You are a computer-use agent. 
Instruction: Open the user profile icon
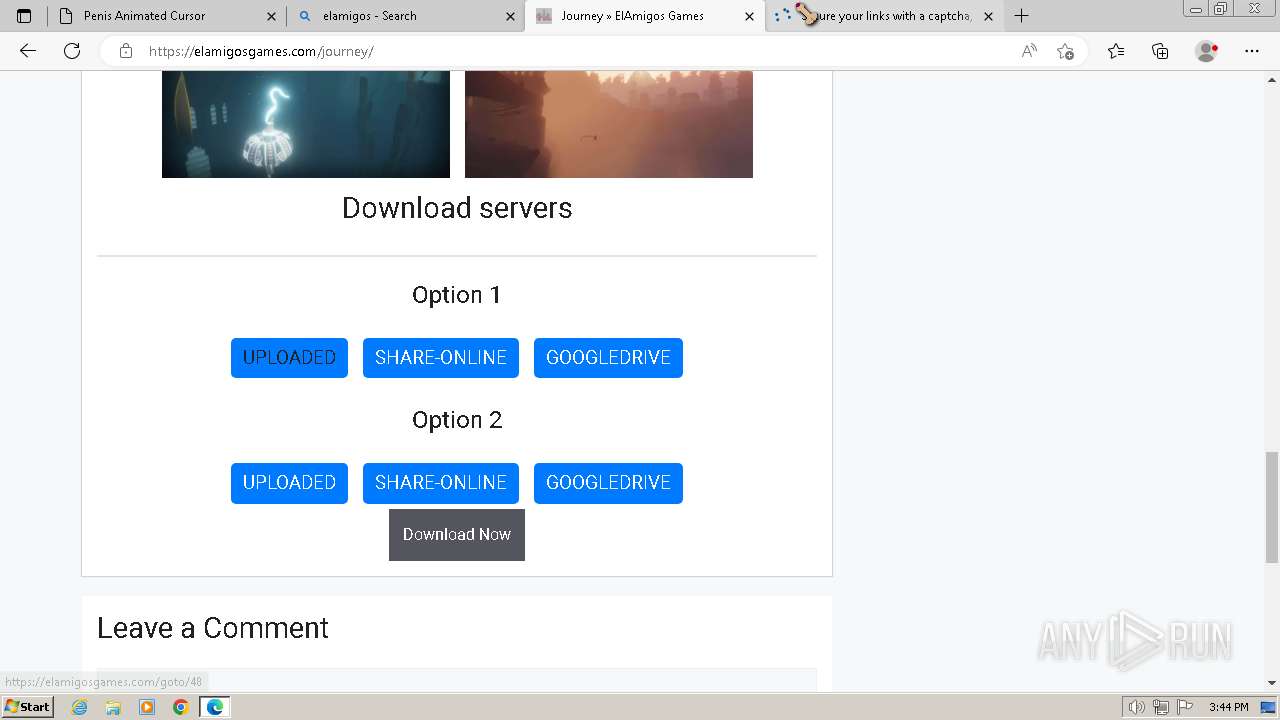point(1207,51)
